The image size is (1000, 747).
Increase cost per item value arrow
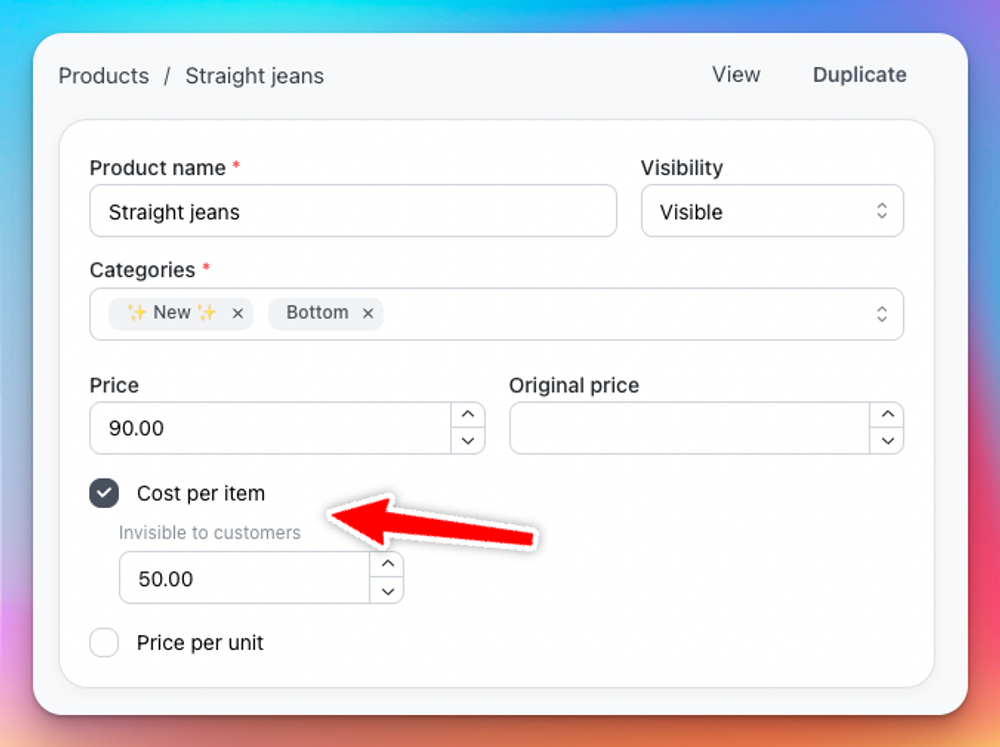[387, 564]
